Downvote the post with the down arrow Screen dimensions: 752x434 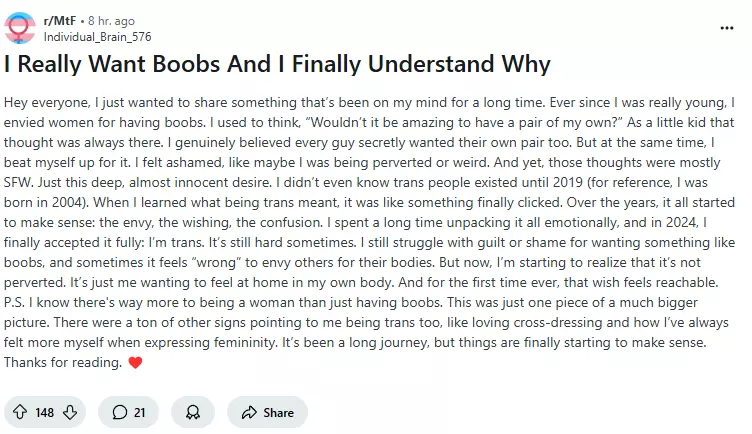[x=69, y=412]
